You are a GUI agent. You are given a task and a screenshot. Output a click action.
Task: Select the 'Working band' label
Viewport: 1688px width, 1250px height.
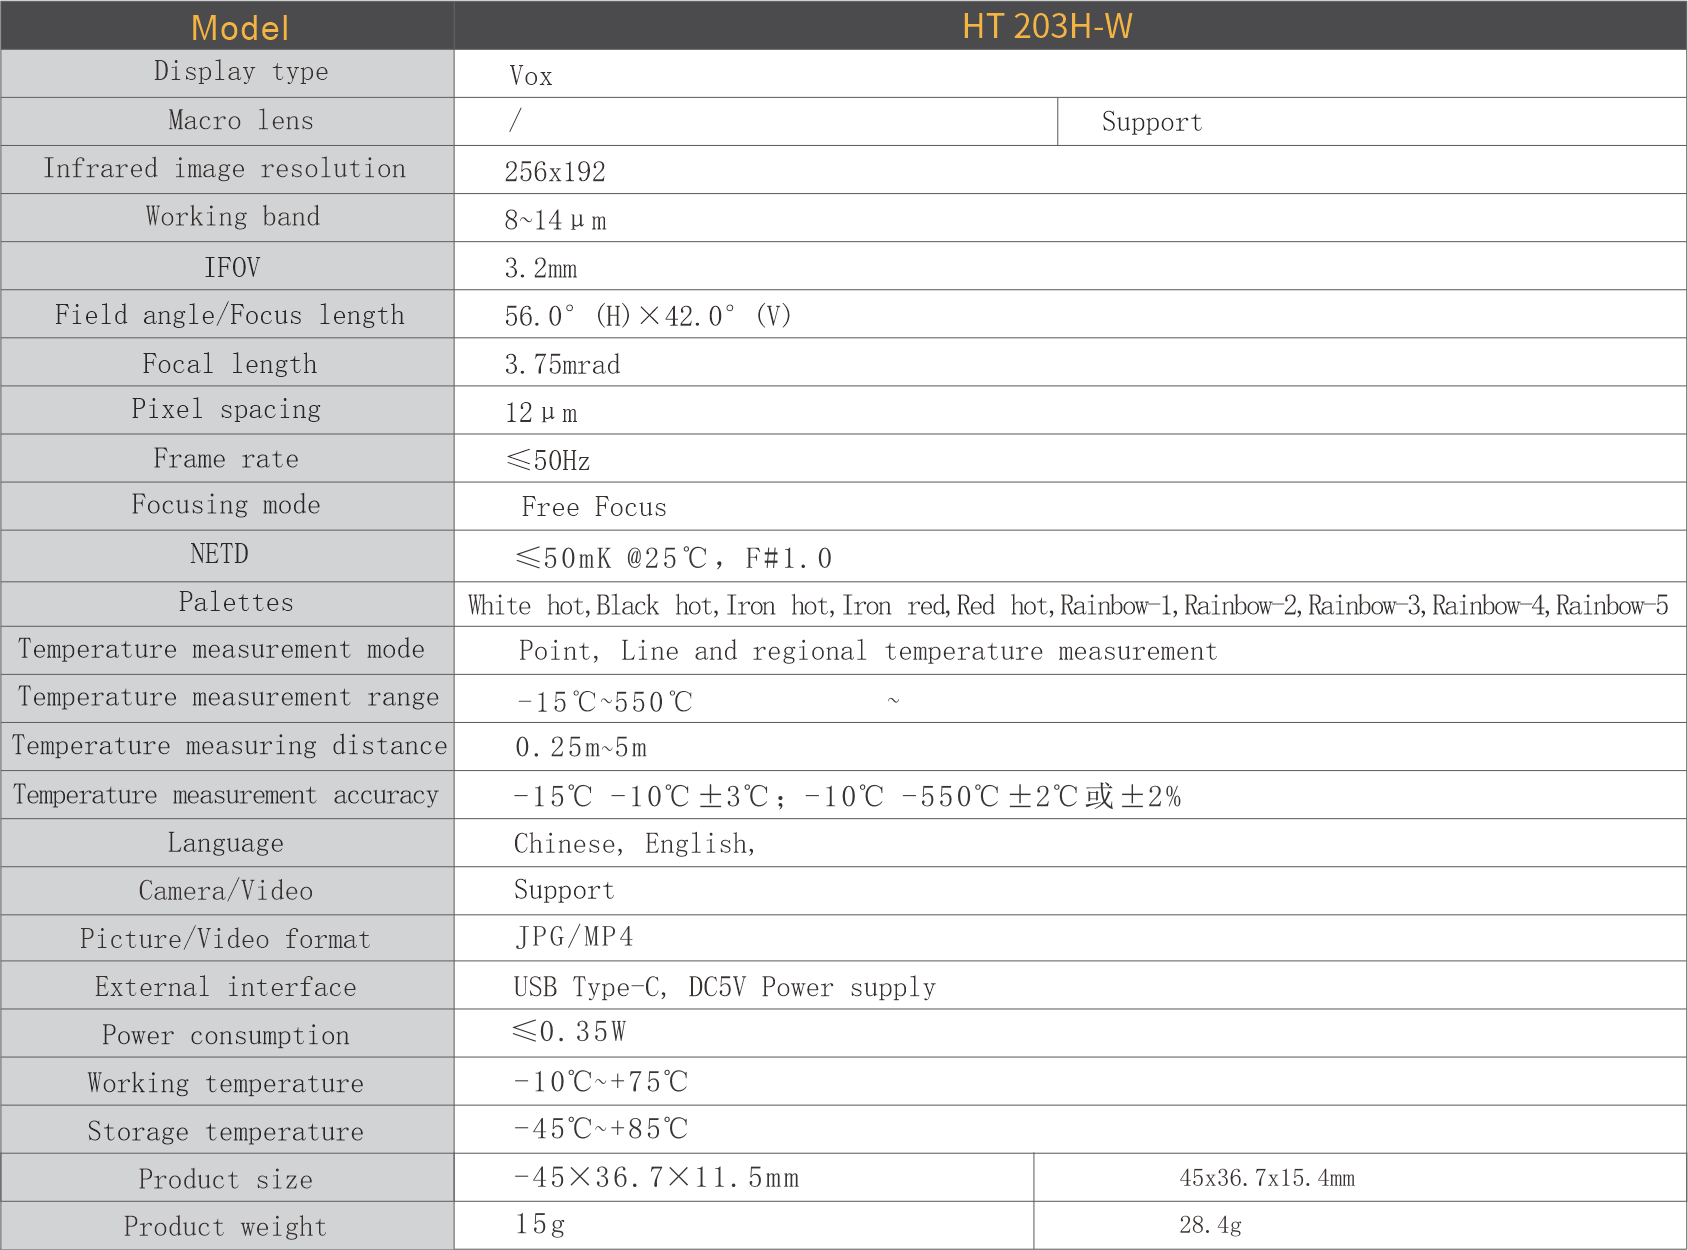click(233, 217)
